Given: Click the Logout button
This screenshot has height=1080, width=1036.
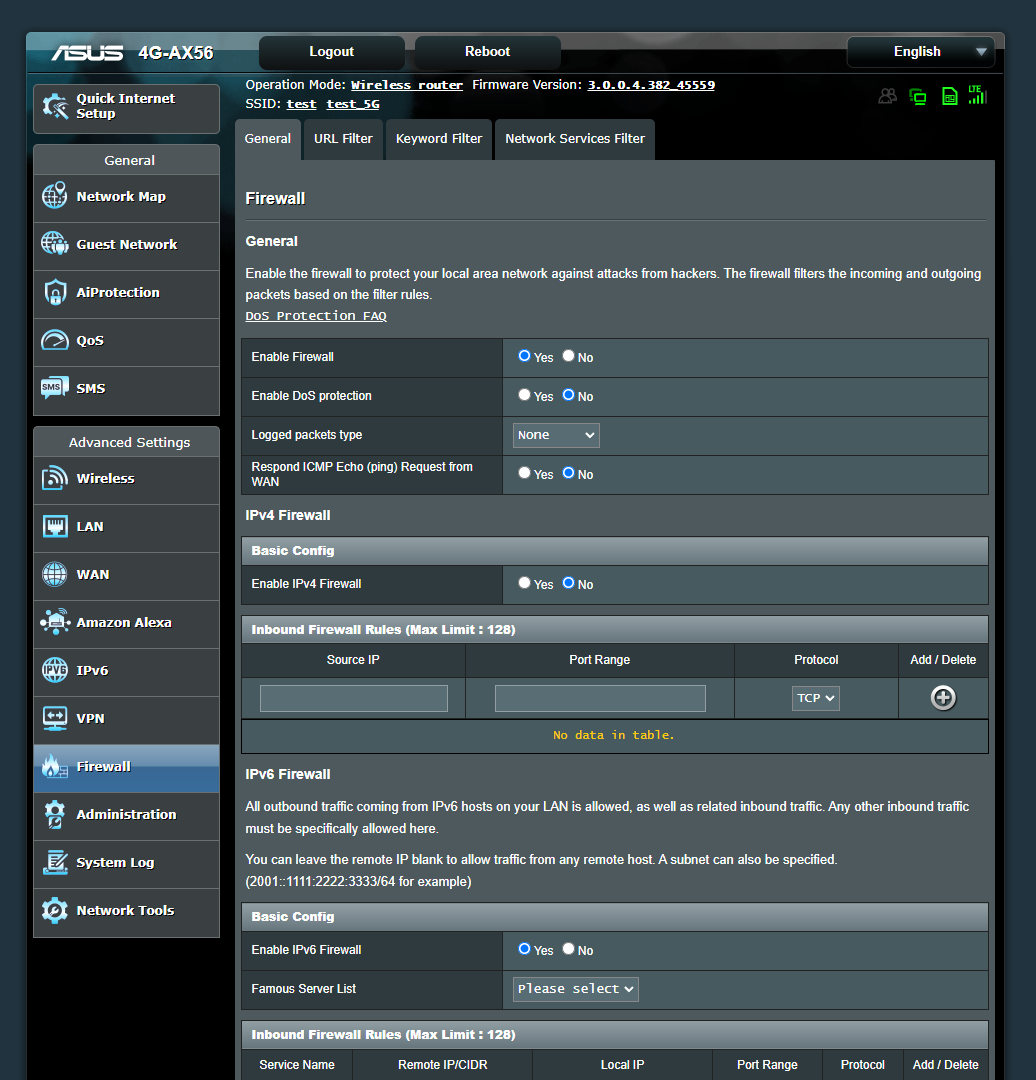Looking at the screenshot, I should (x=331, y=52).
